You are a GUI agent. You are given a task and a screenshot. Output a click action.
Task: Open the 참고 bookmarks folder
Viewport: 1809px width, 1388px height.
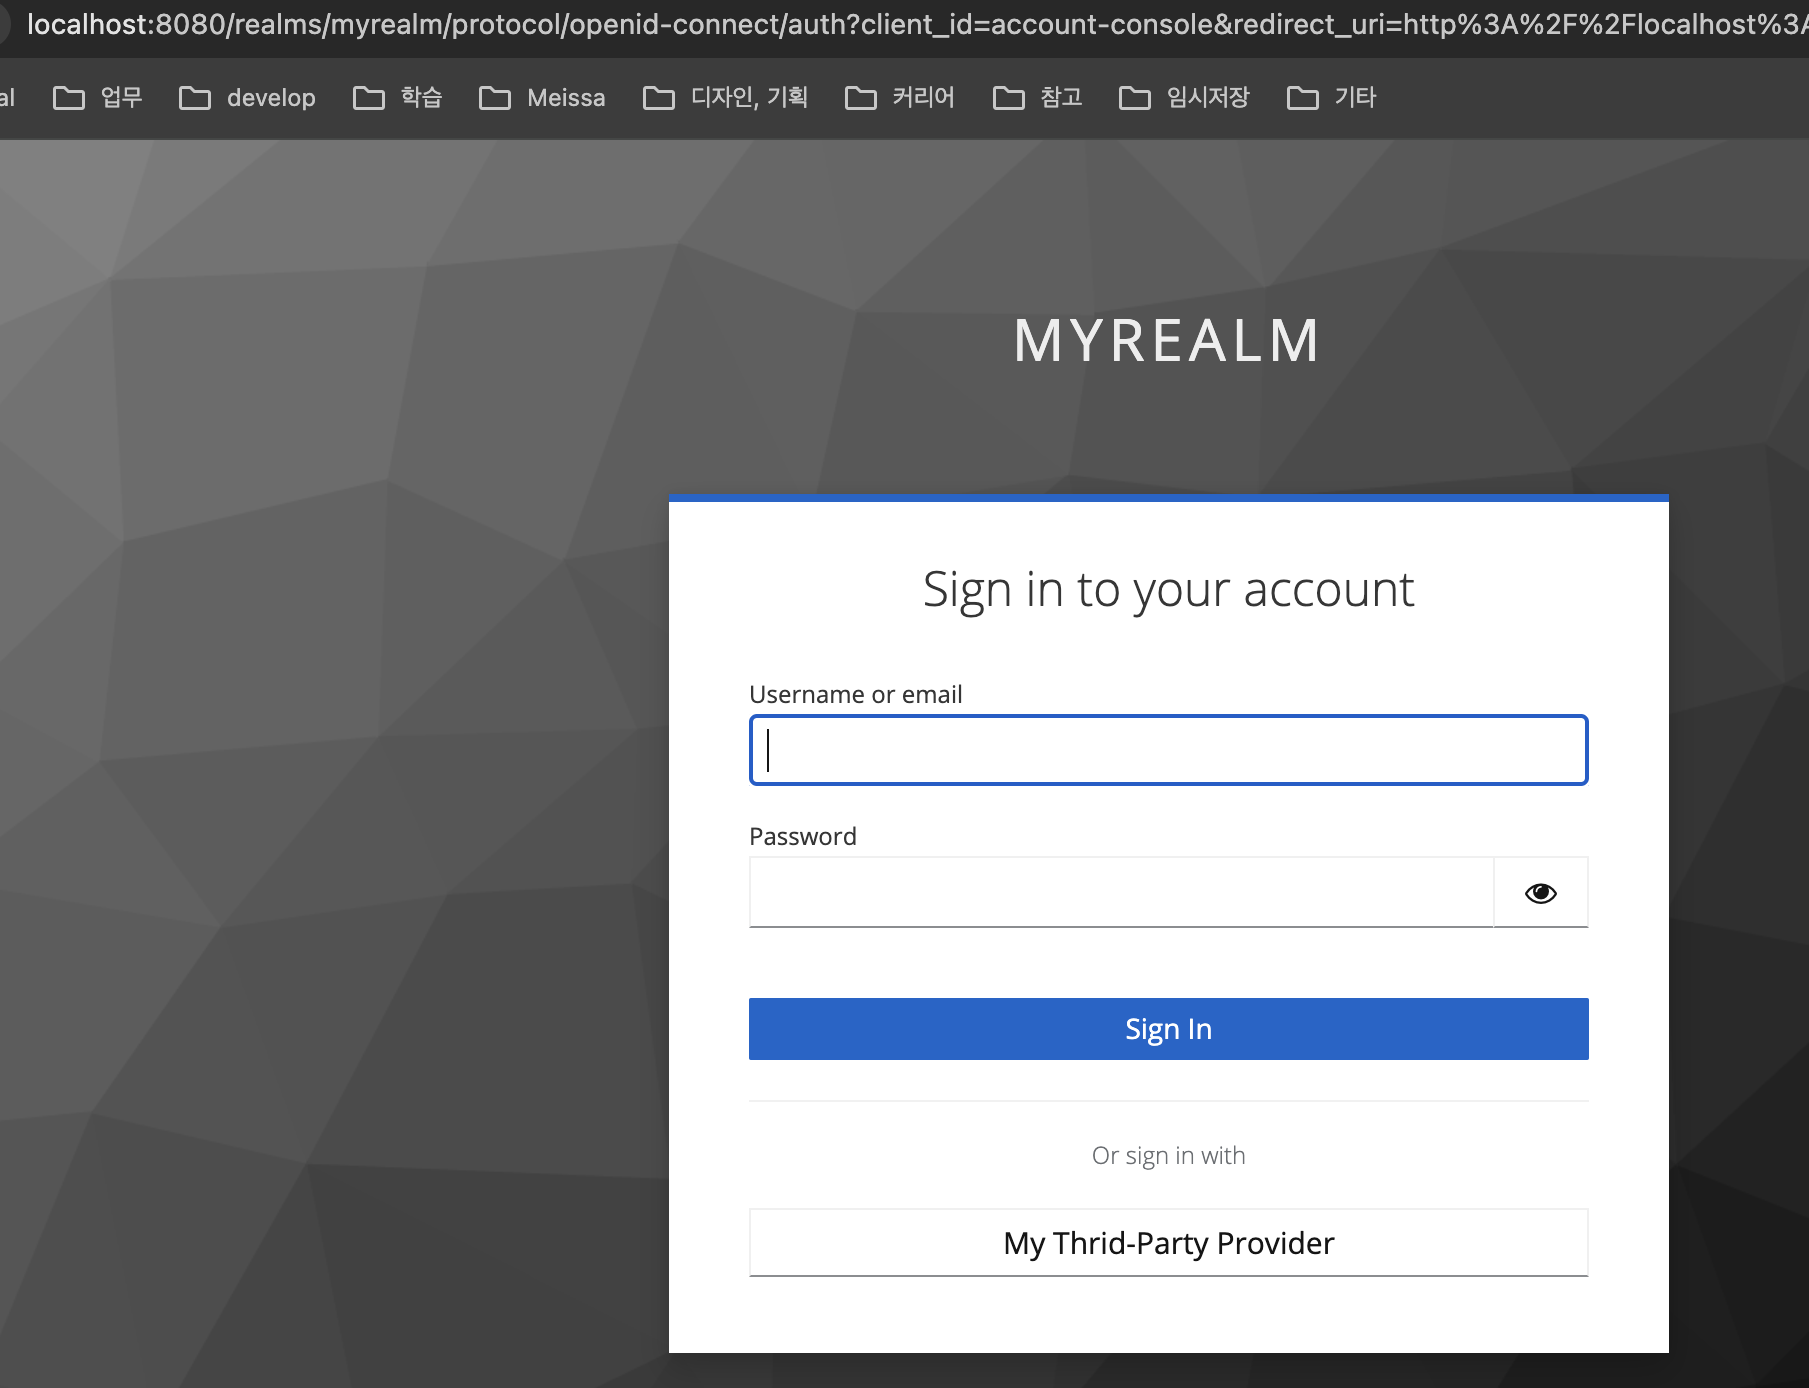1037,97
